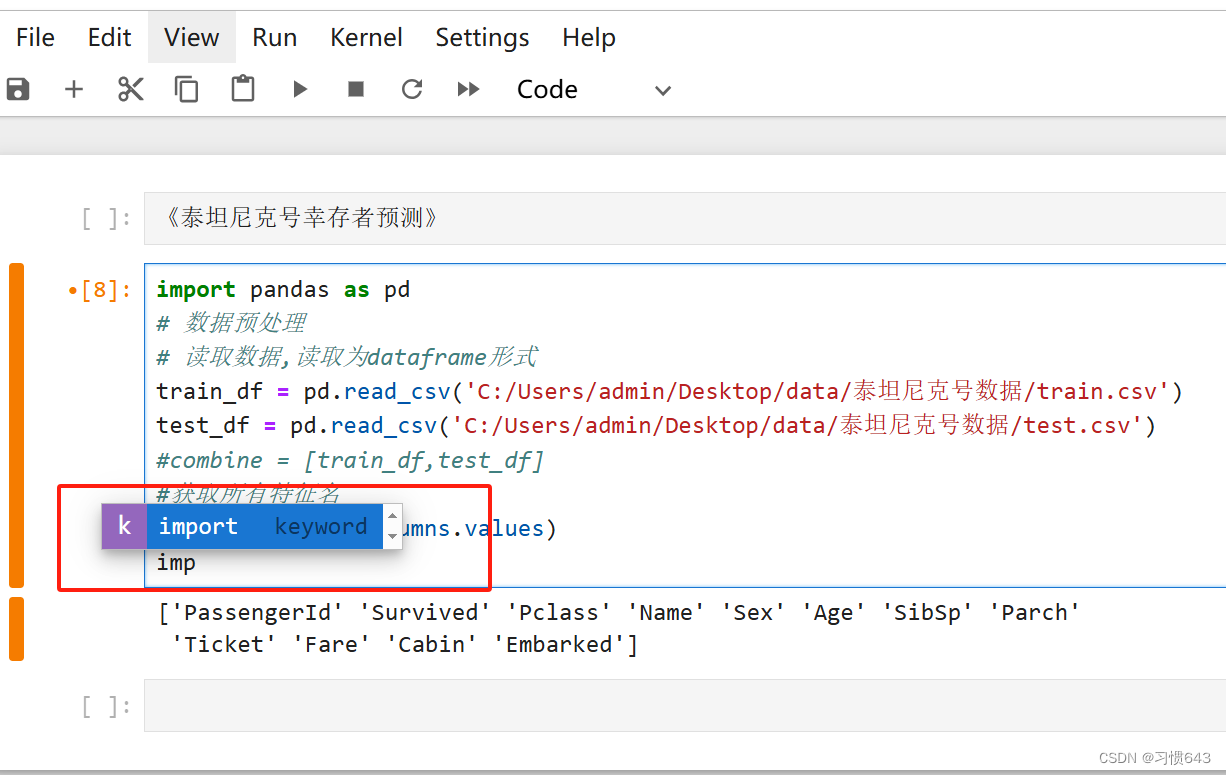The width and height of the screenshot is (1226, 775).
Task: Click the autocomplete list scrollbar arrows
Action: (392, 526)
